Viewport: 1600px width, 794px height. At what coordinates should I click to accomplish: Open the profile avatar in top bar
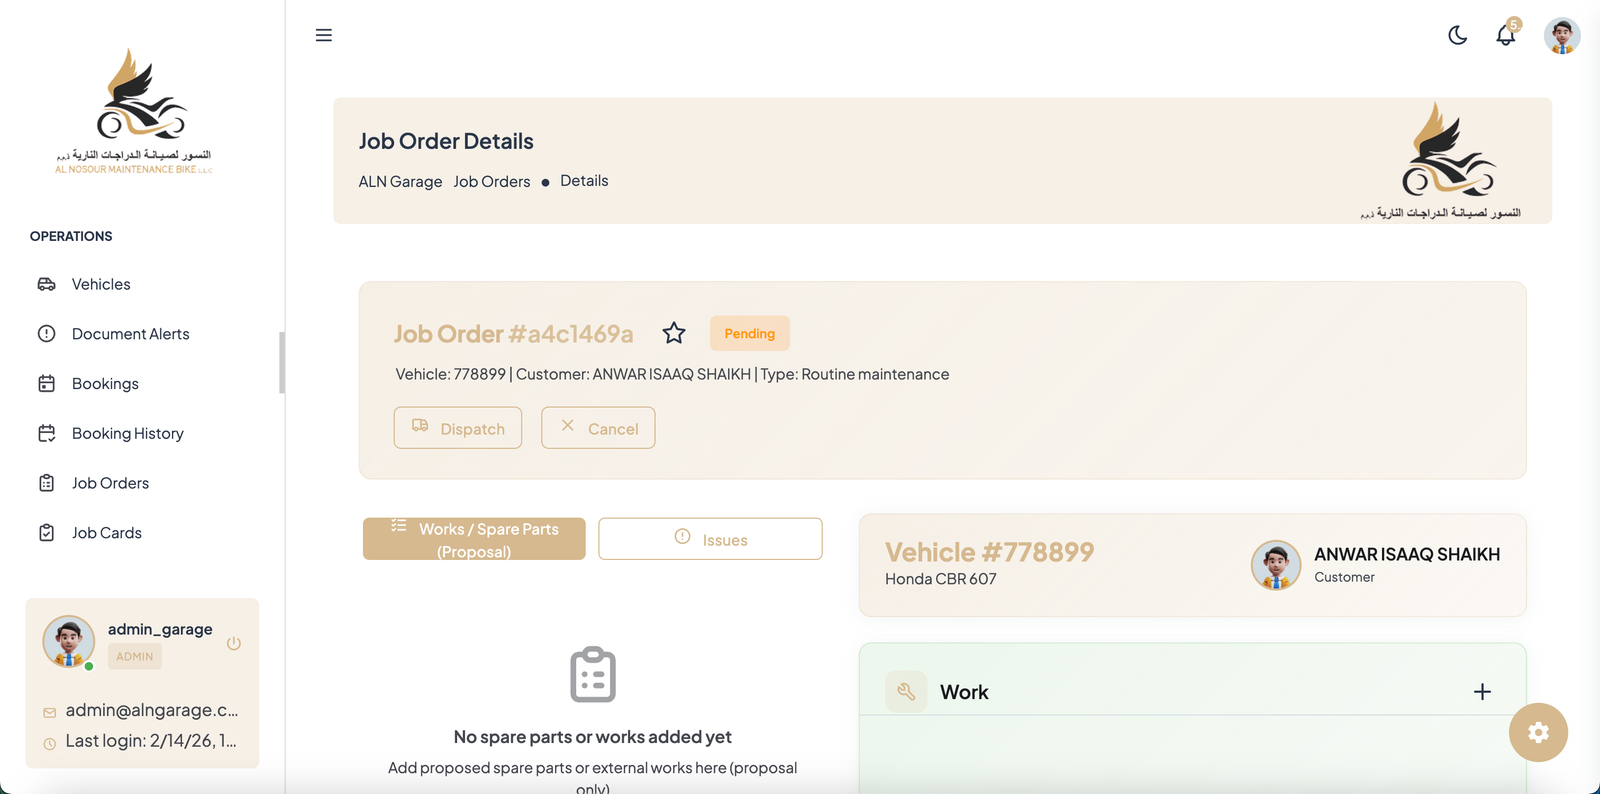click(x=1561, y=35)
